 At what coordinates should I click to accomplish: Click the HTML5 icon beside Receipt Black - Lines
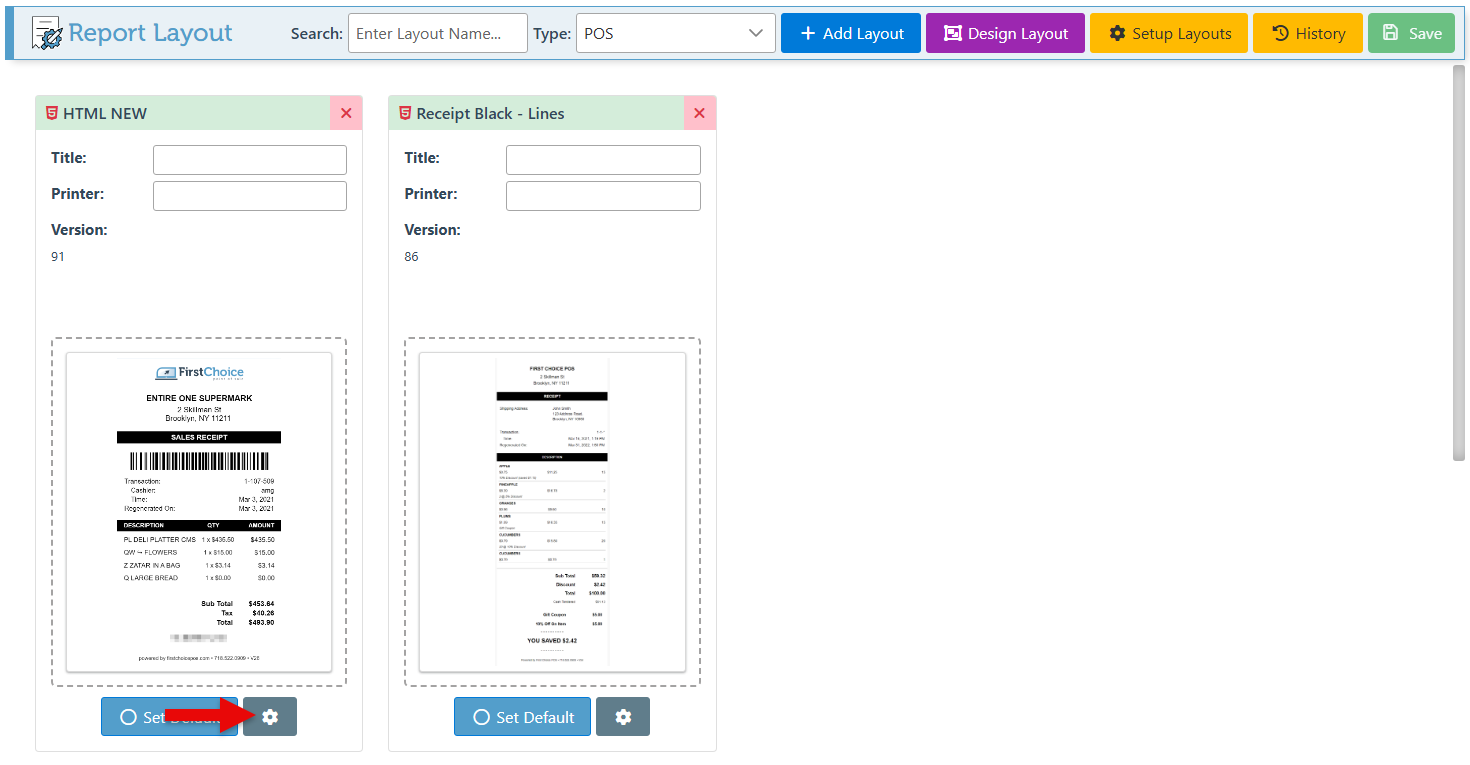click(x=405, y=113)
